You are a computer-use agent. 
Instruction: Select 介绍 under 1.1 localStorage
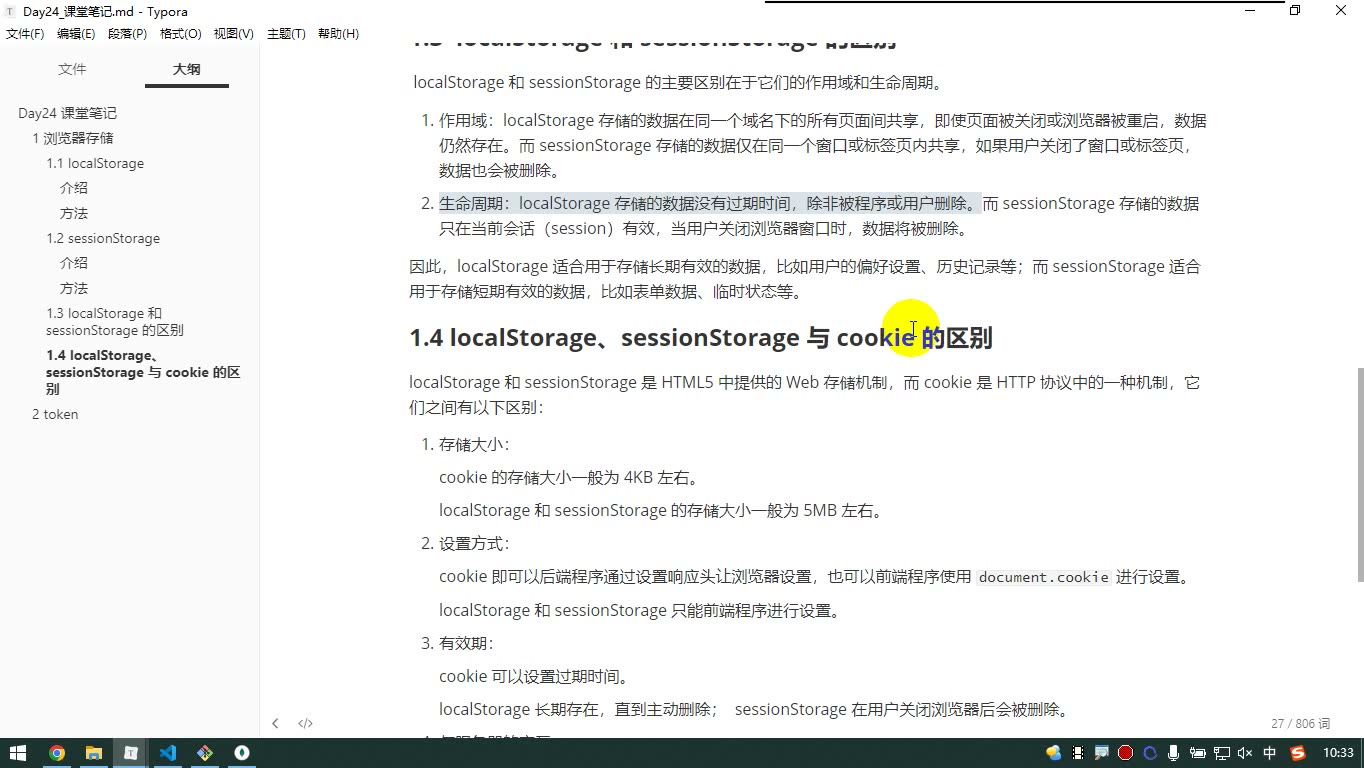coord(74,188)
